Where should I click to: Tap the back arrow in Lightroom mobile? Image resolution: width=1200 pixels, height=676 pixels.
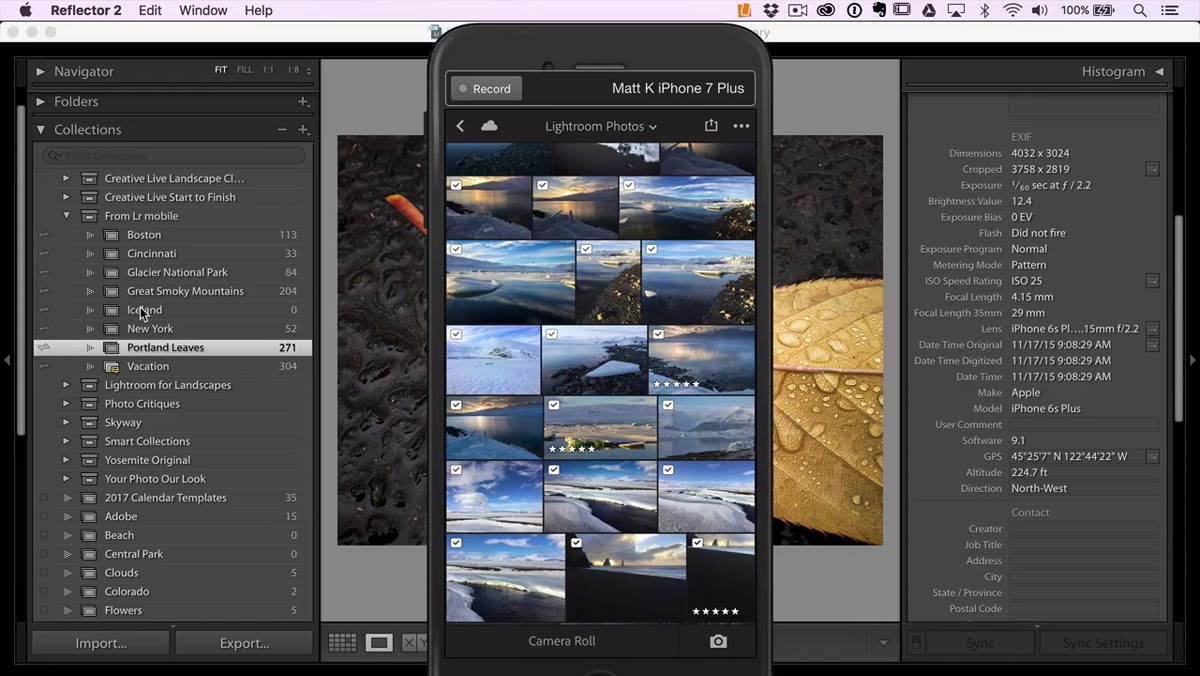click(460, 126)
